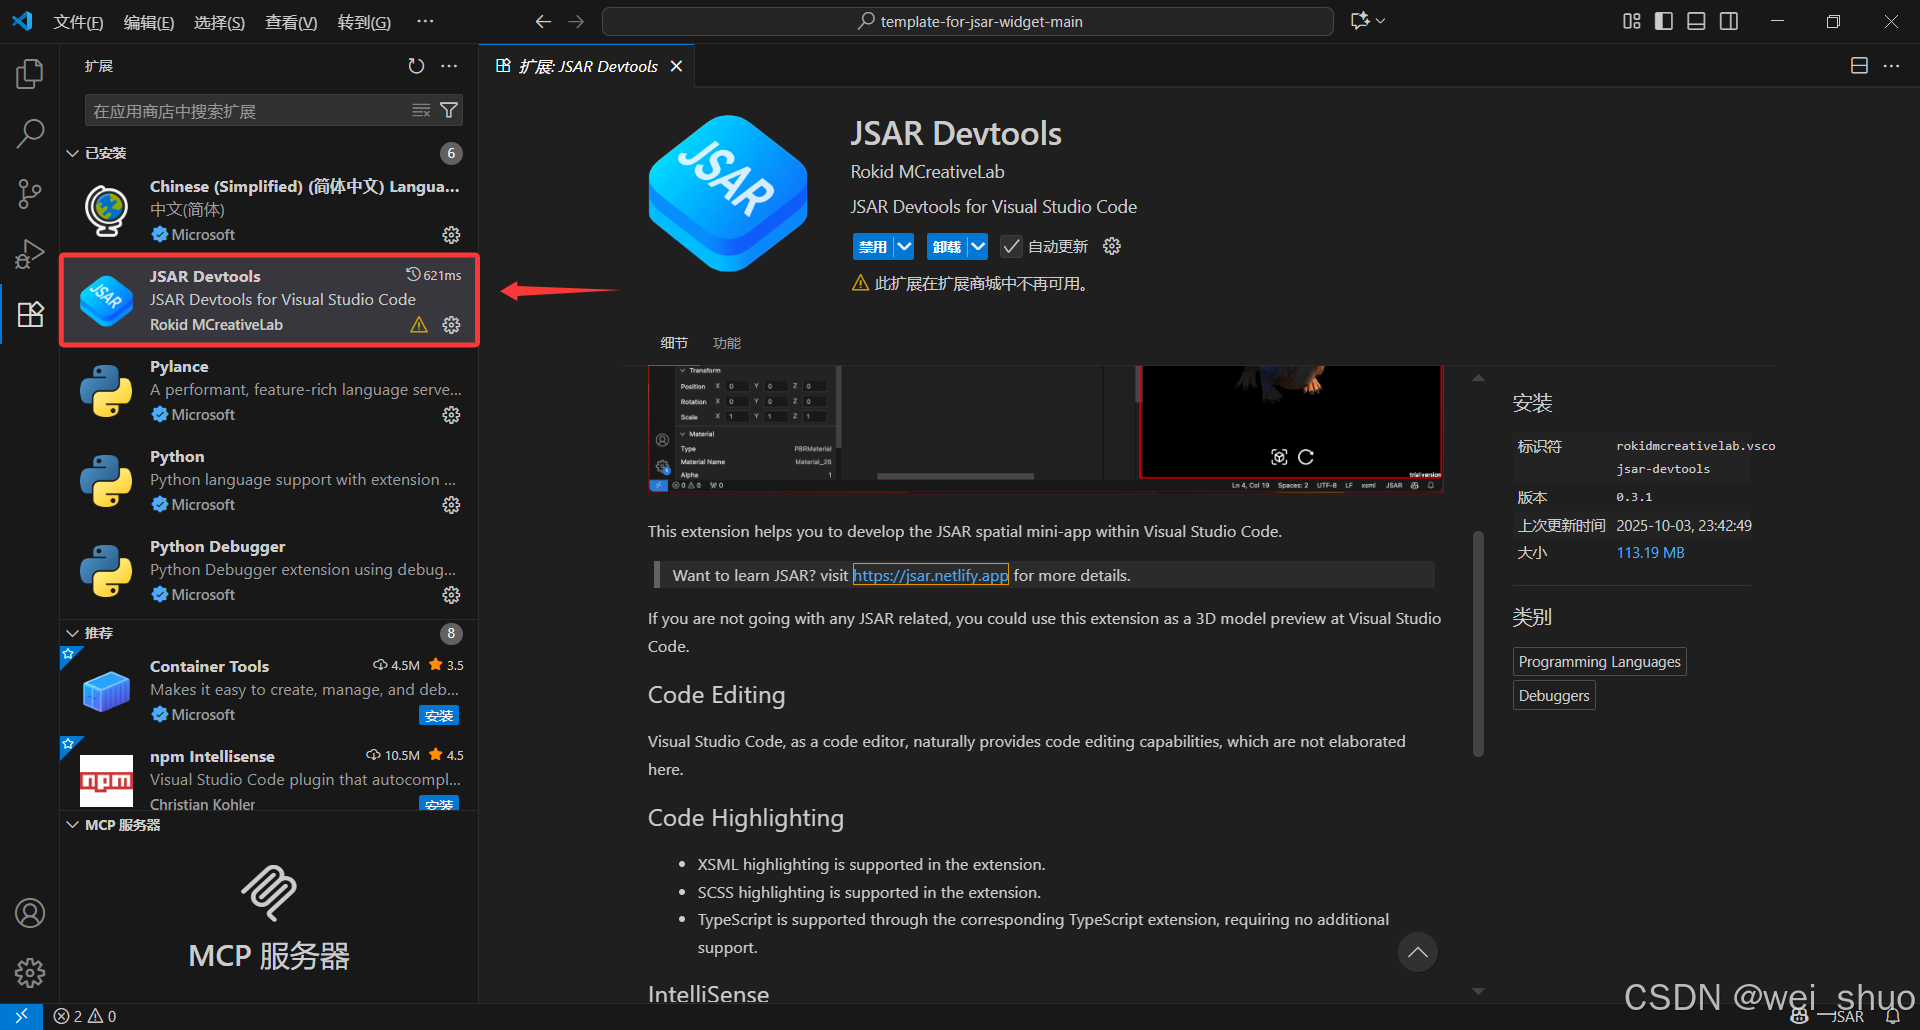Open the Search view in activity bar

point(30,133)
